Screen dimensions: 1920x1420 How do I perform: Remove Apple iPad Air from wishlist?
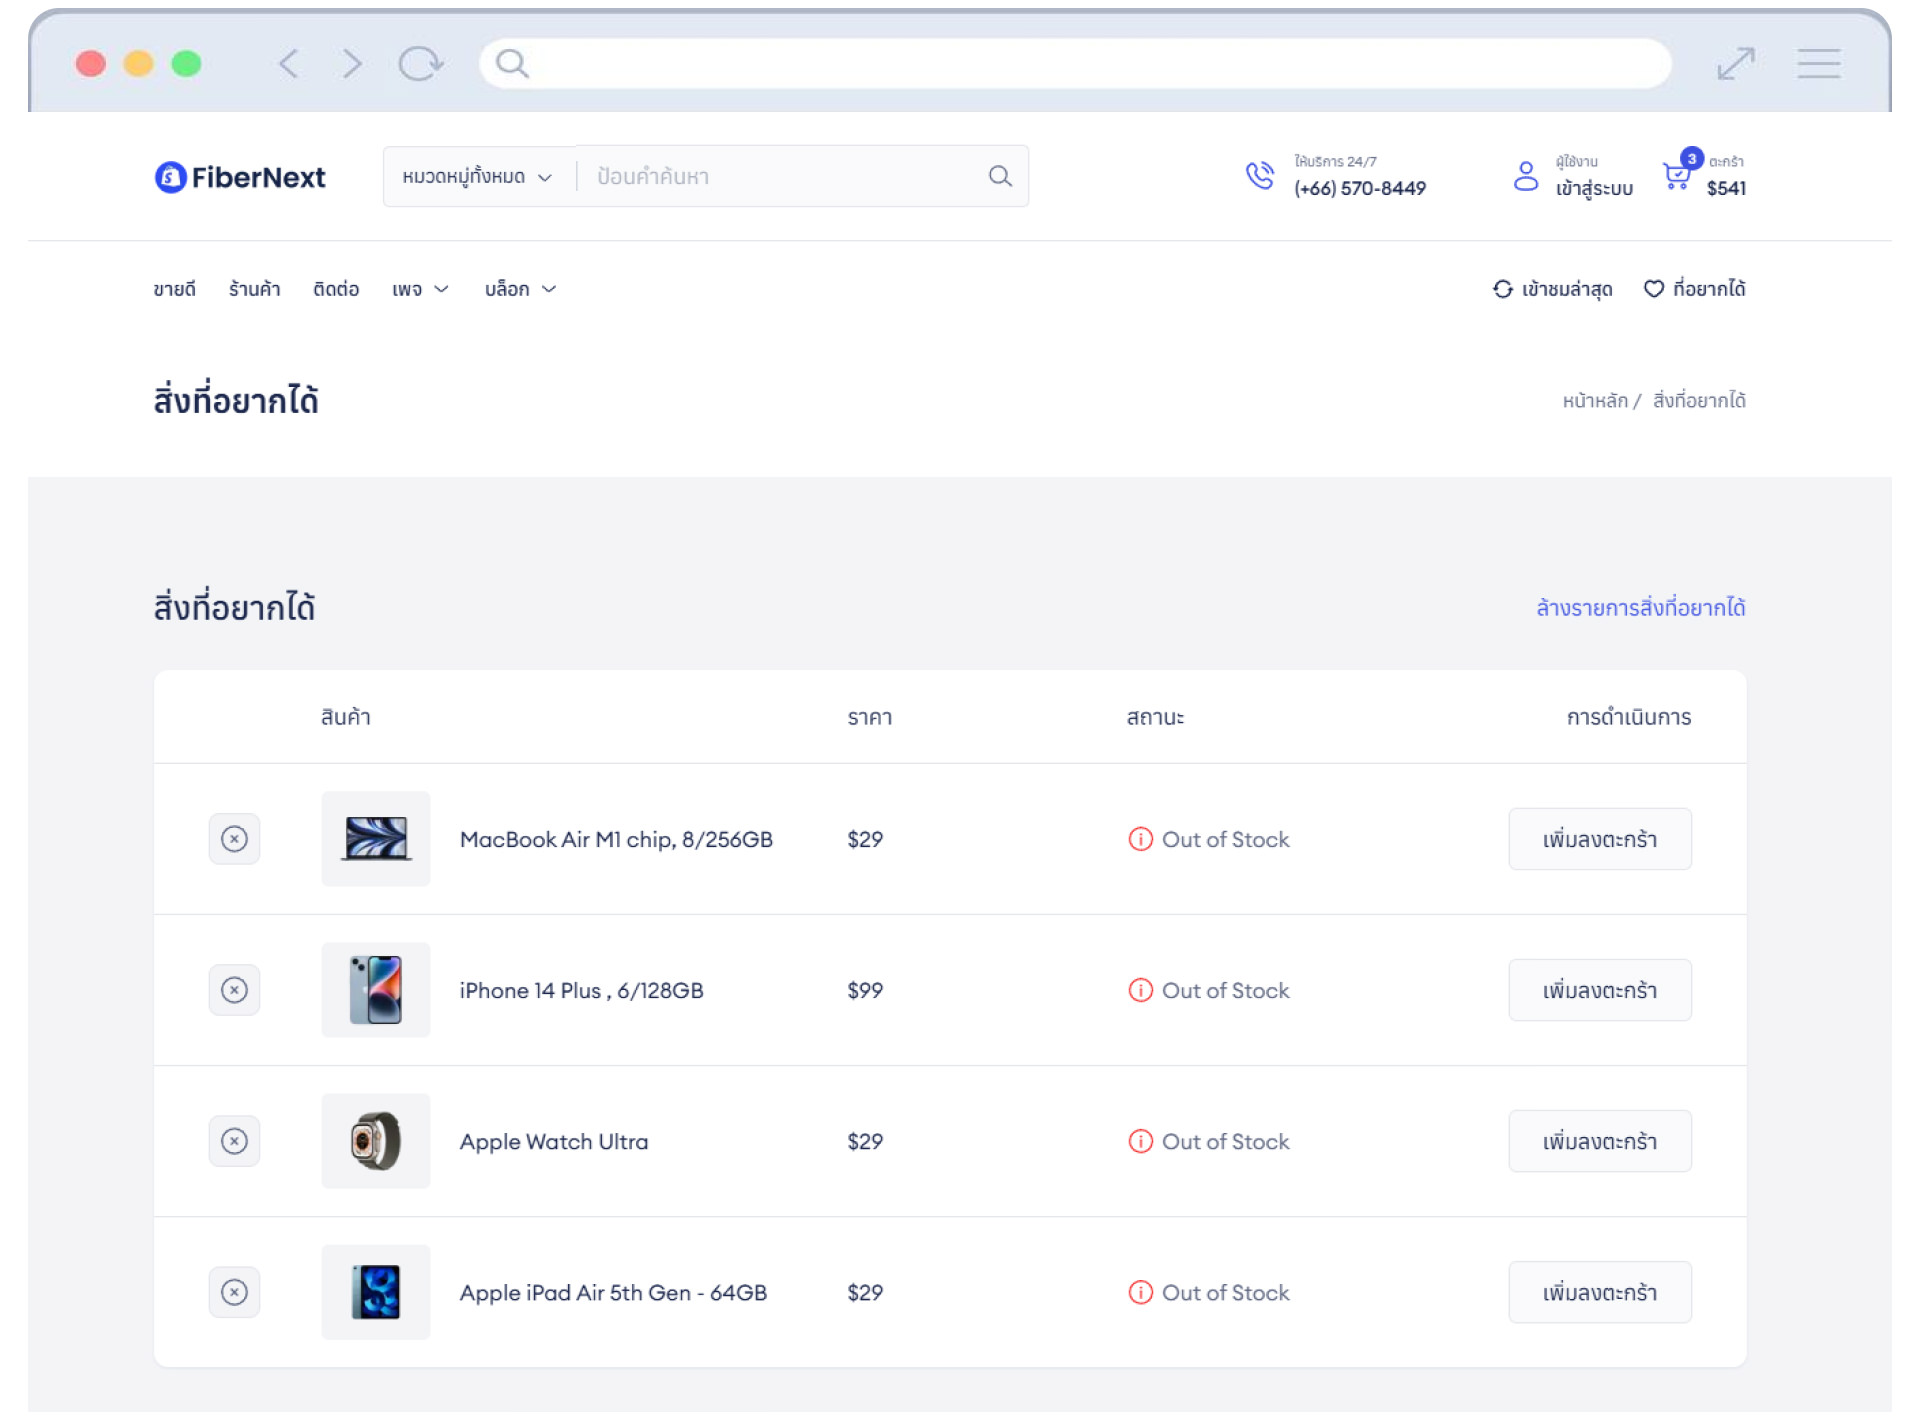coord(234,1291)
